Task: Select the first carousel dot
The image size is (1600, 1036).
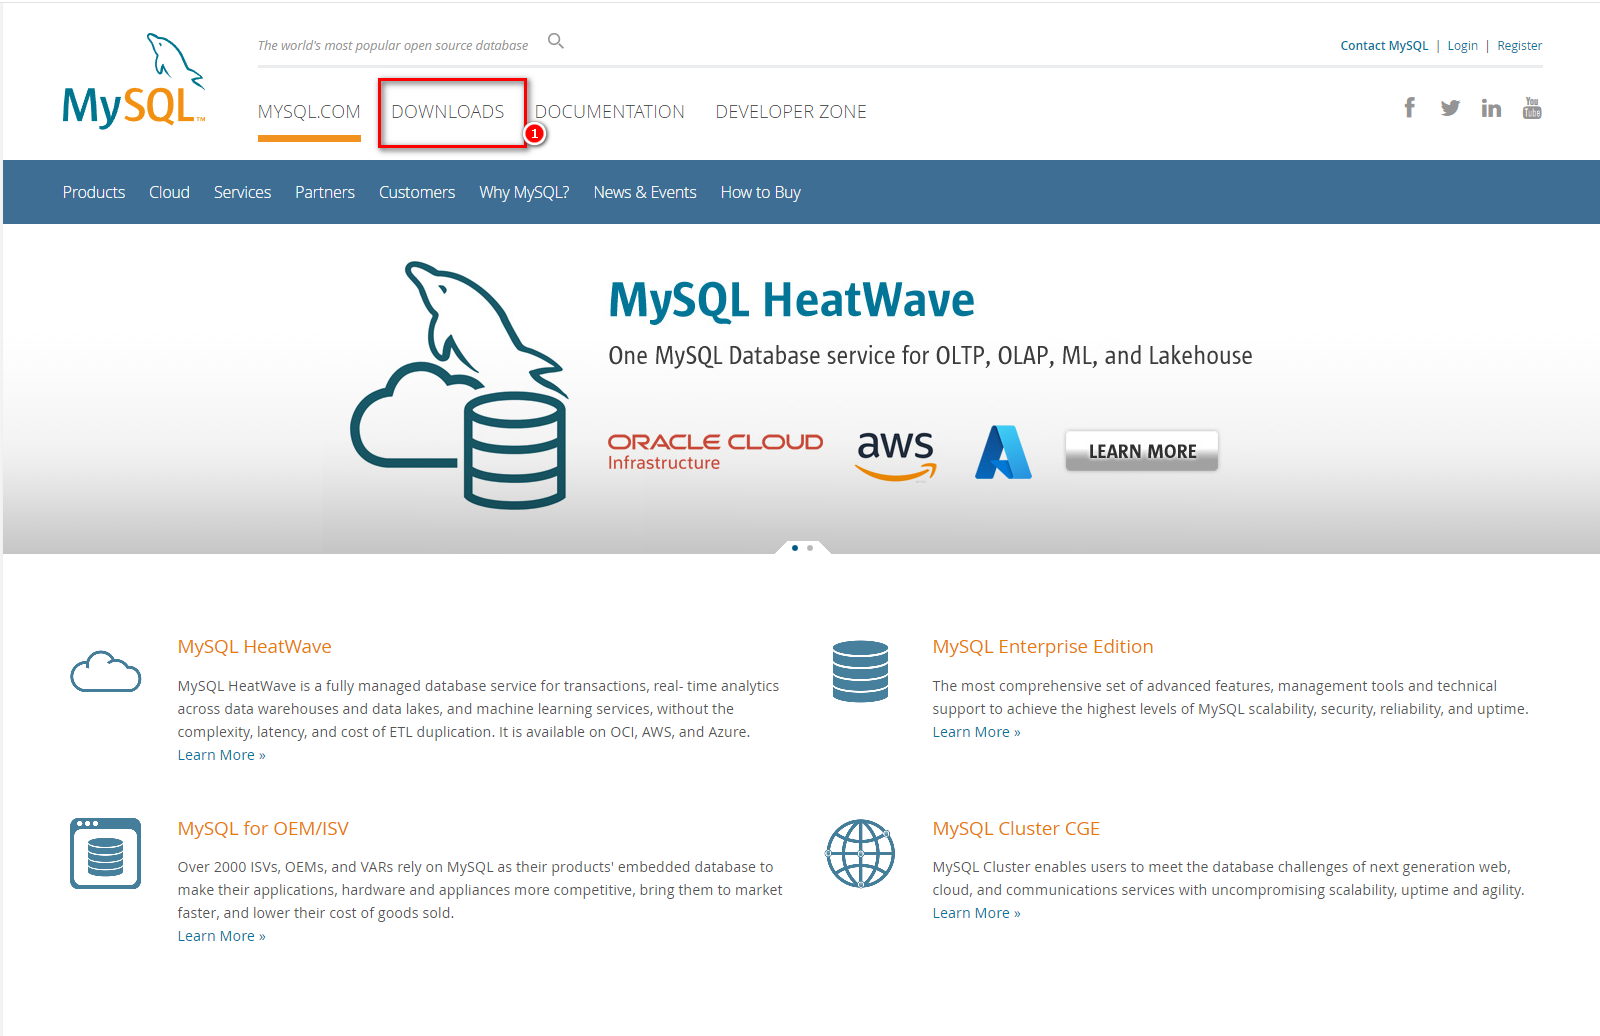Action: tap(795, 548)
